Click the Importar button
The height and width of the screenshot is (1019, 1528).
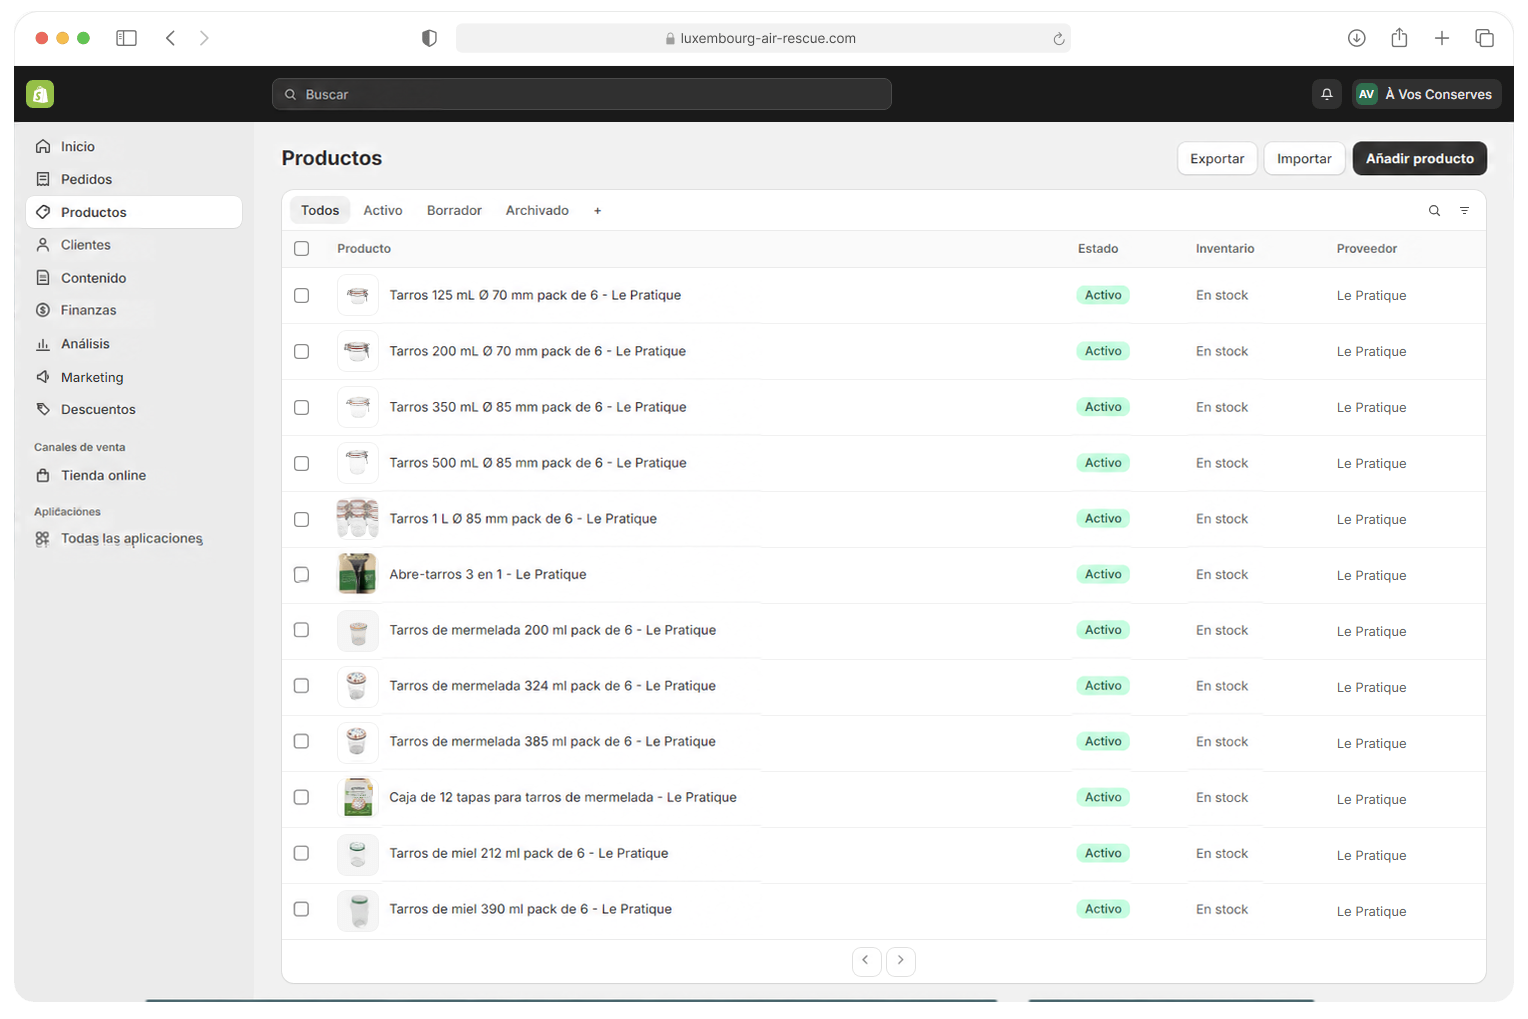tap(1304, 159)
